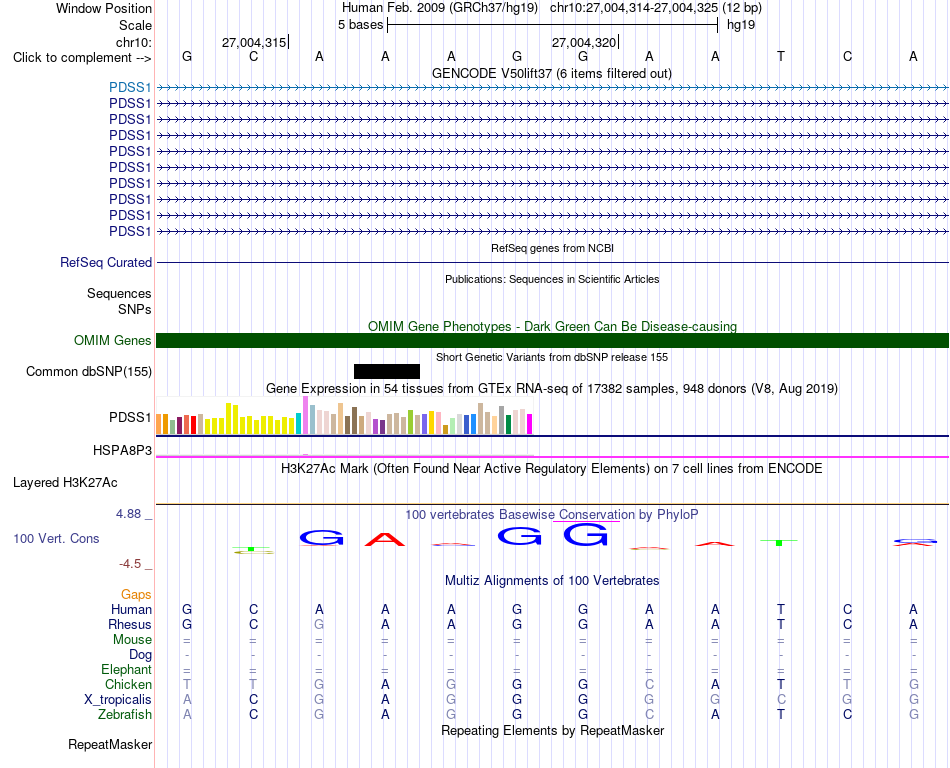Image resolution: width=950 pixels, height=768 pixels.
Task: Select the chr10: ruler label
Action: tap(133, 42)
